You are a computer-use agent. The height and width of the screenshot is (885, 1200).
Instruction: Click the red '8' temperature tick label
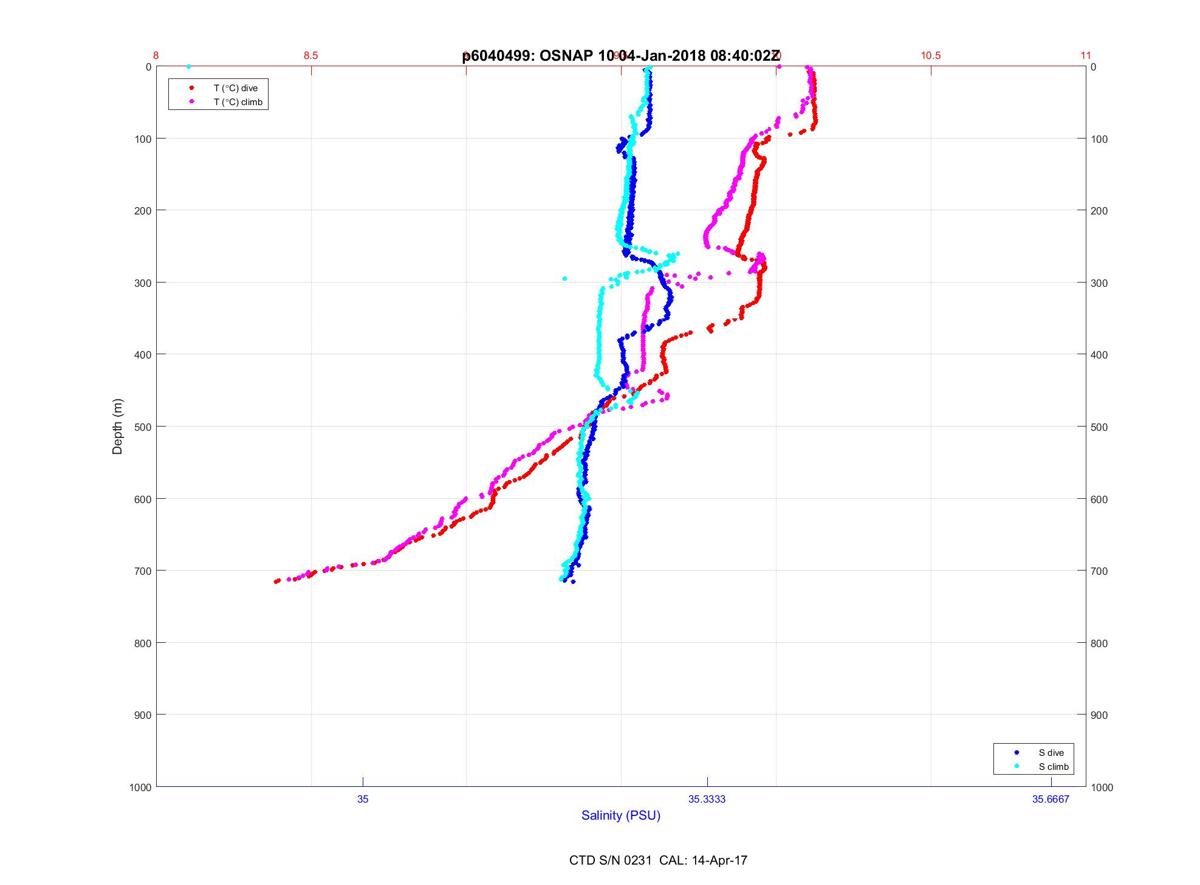(156, 56)
